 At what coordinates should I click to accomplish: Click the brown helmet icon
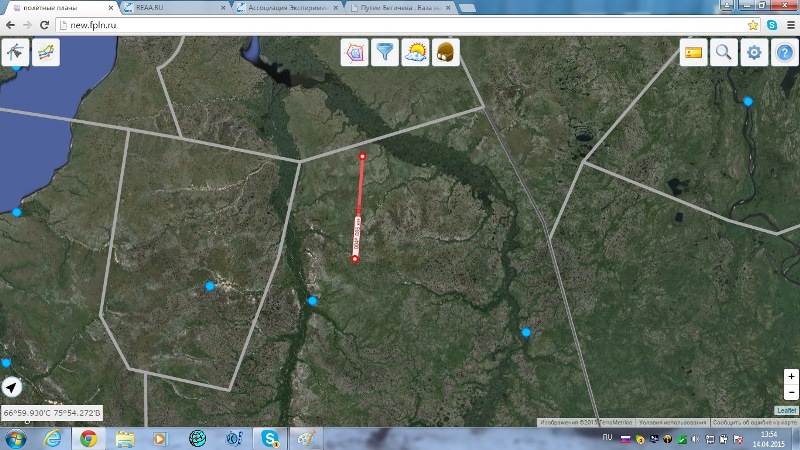pos(444,53)
